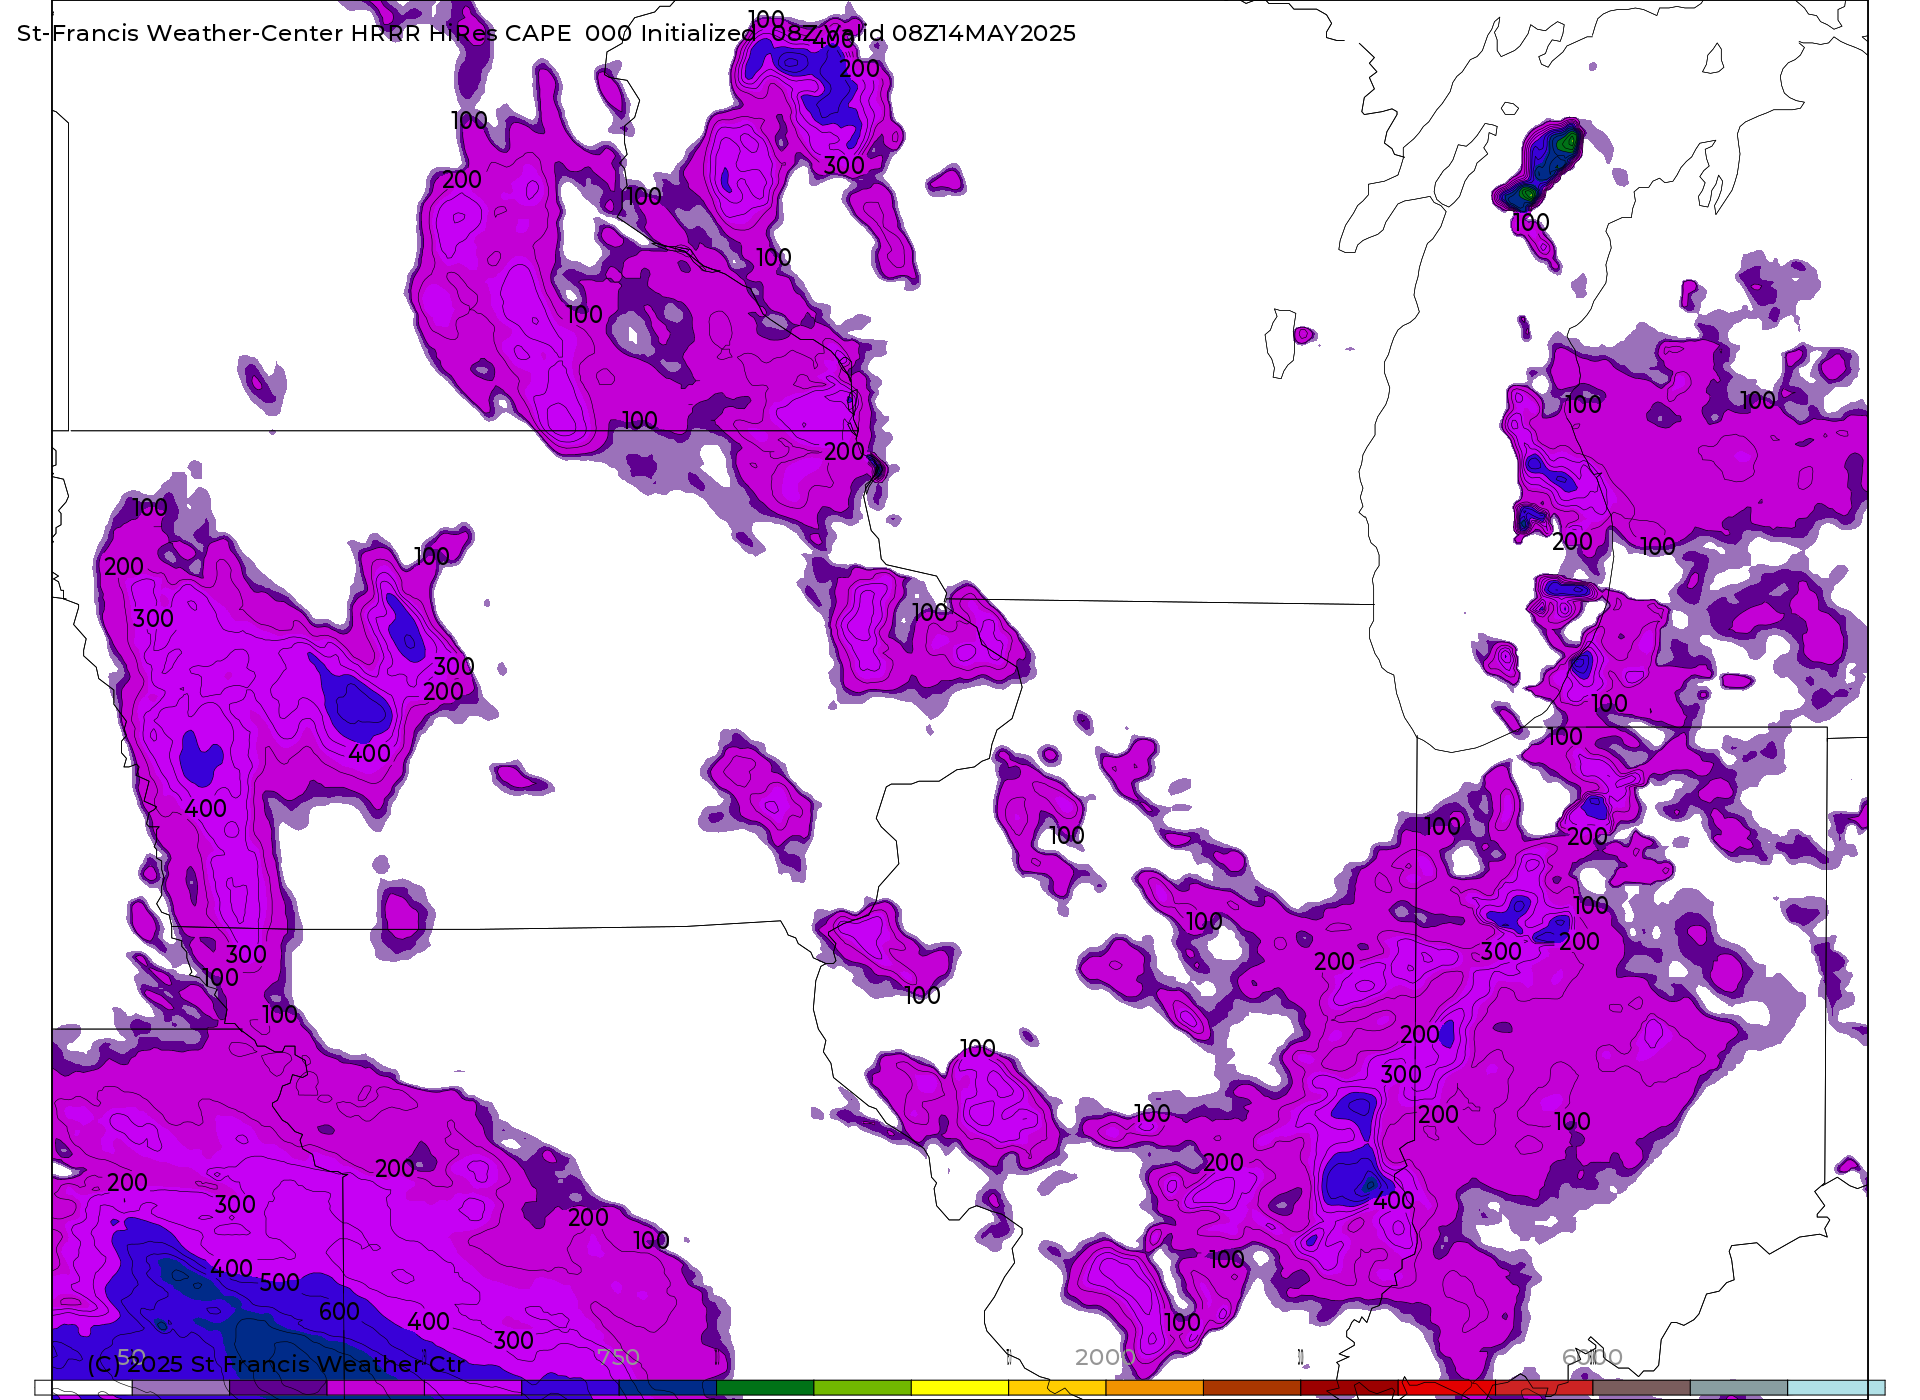The width and height of the screenshot is (1920, 1400).
Task: Select the pale lavender swatch in the color bar
Action: coord(180,1388)
